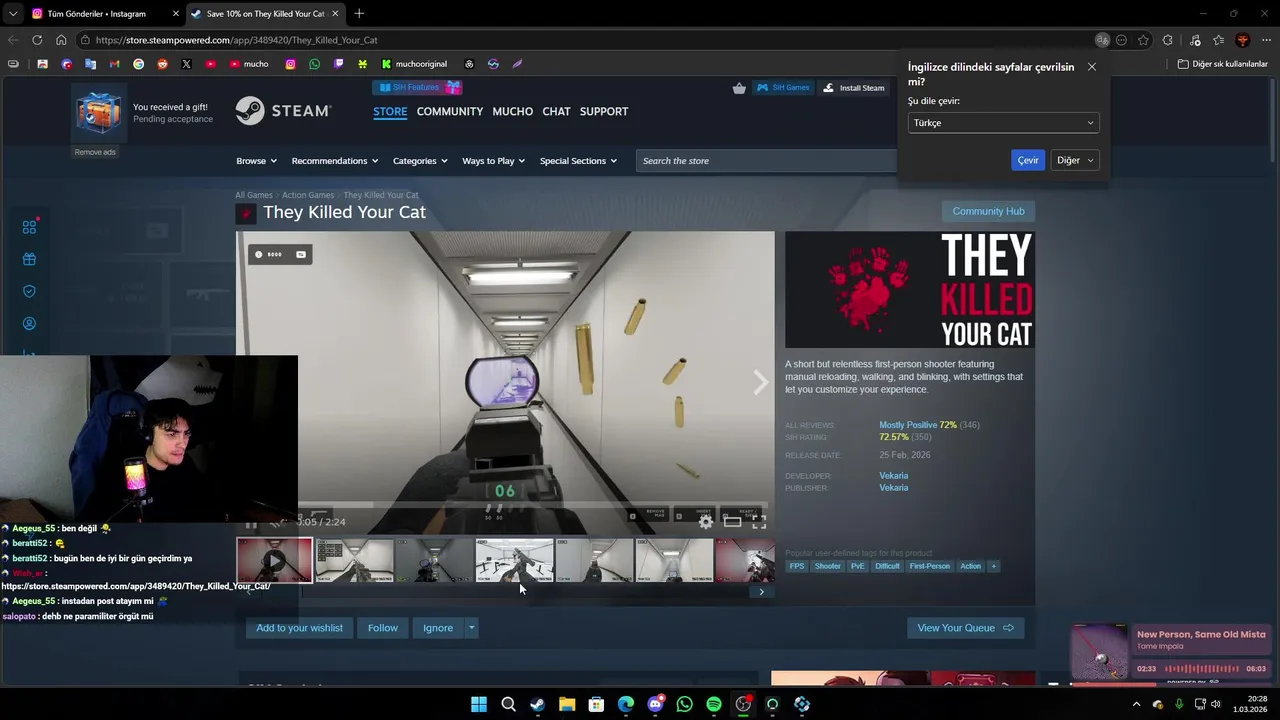Open browser extensions puzzle icon

(x=1167, y=40)
